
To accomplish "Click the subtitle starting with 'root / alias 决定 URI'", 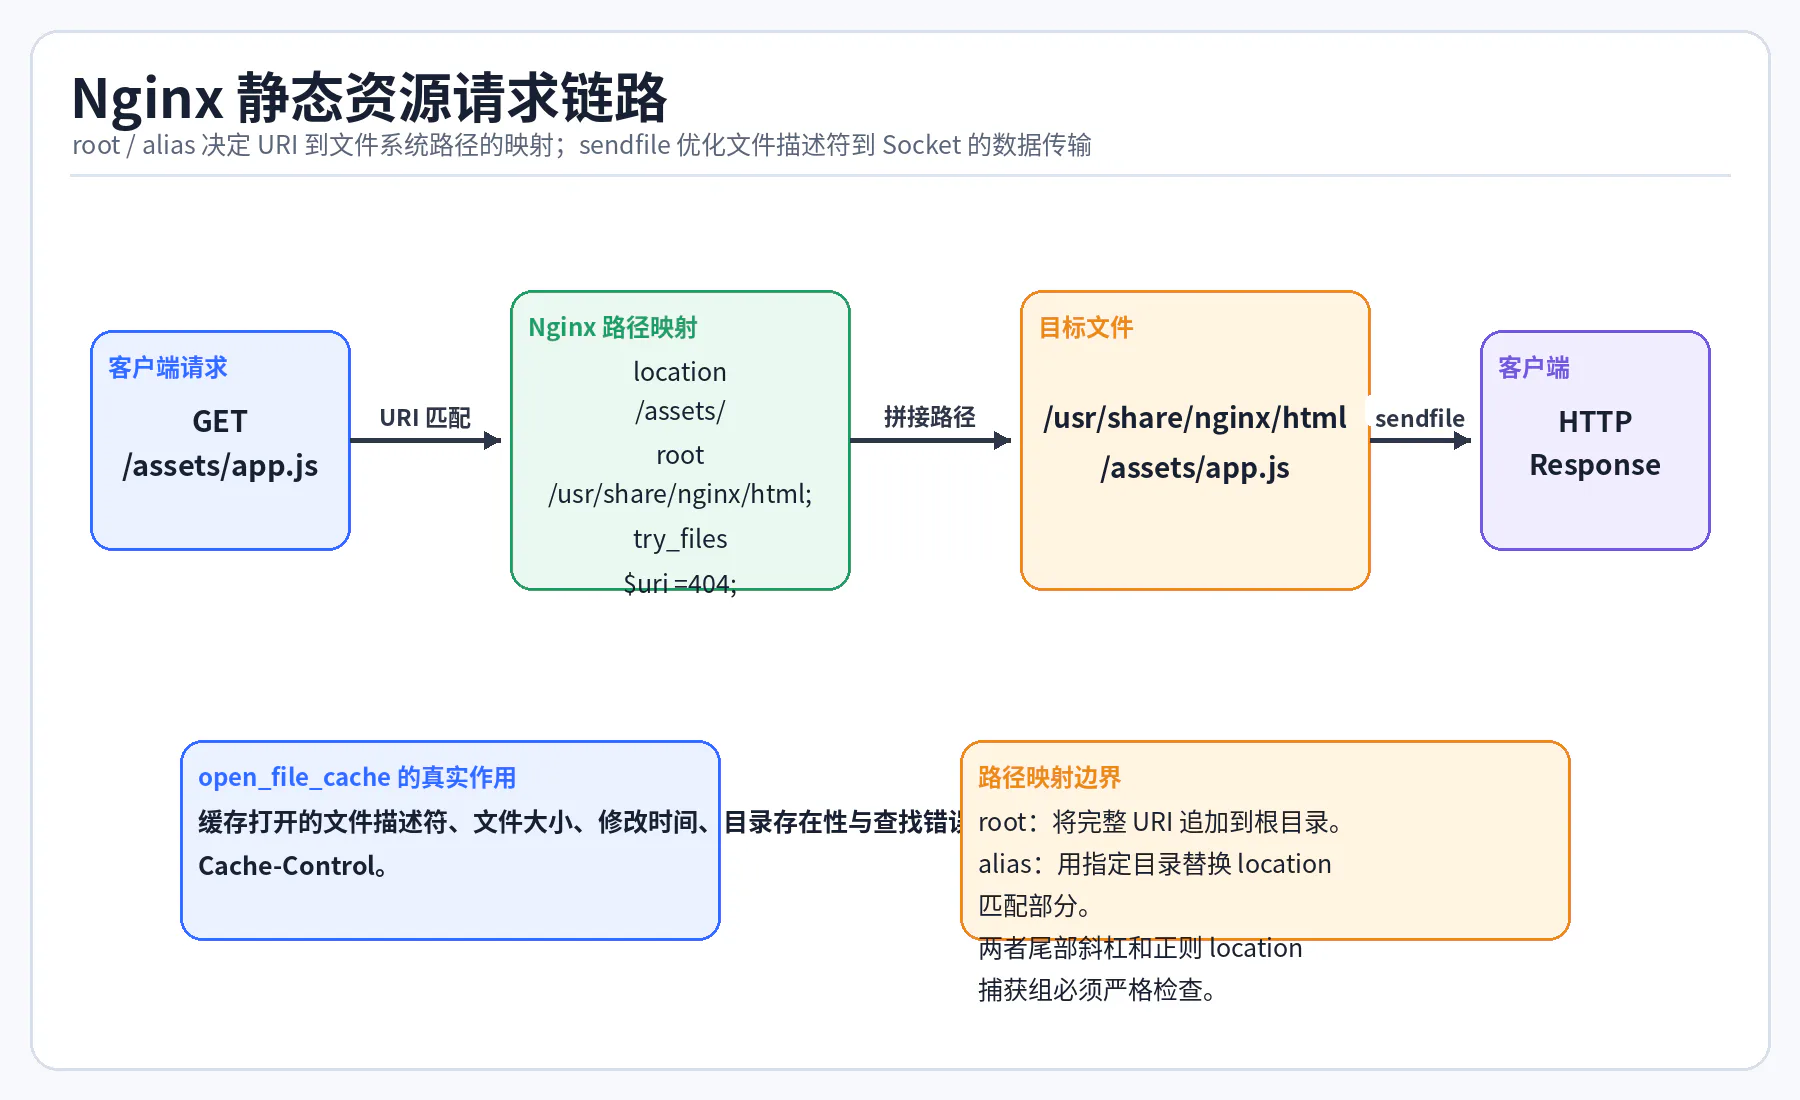I will pos(581,145).
